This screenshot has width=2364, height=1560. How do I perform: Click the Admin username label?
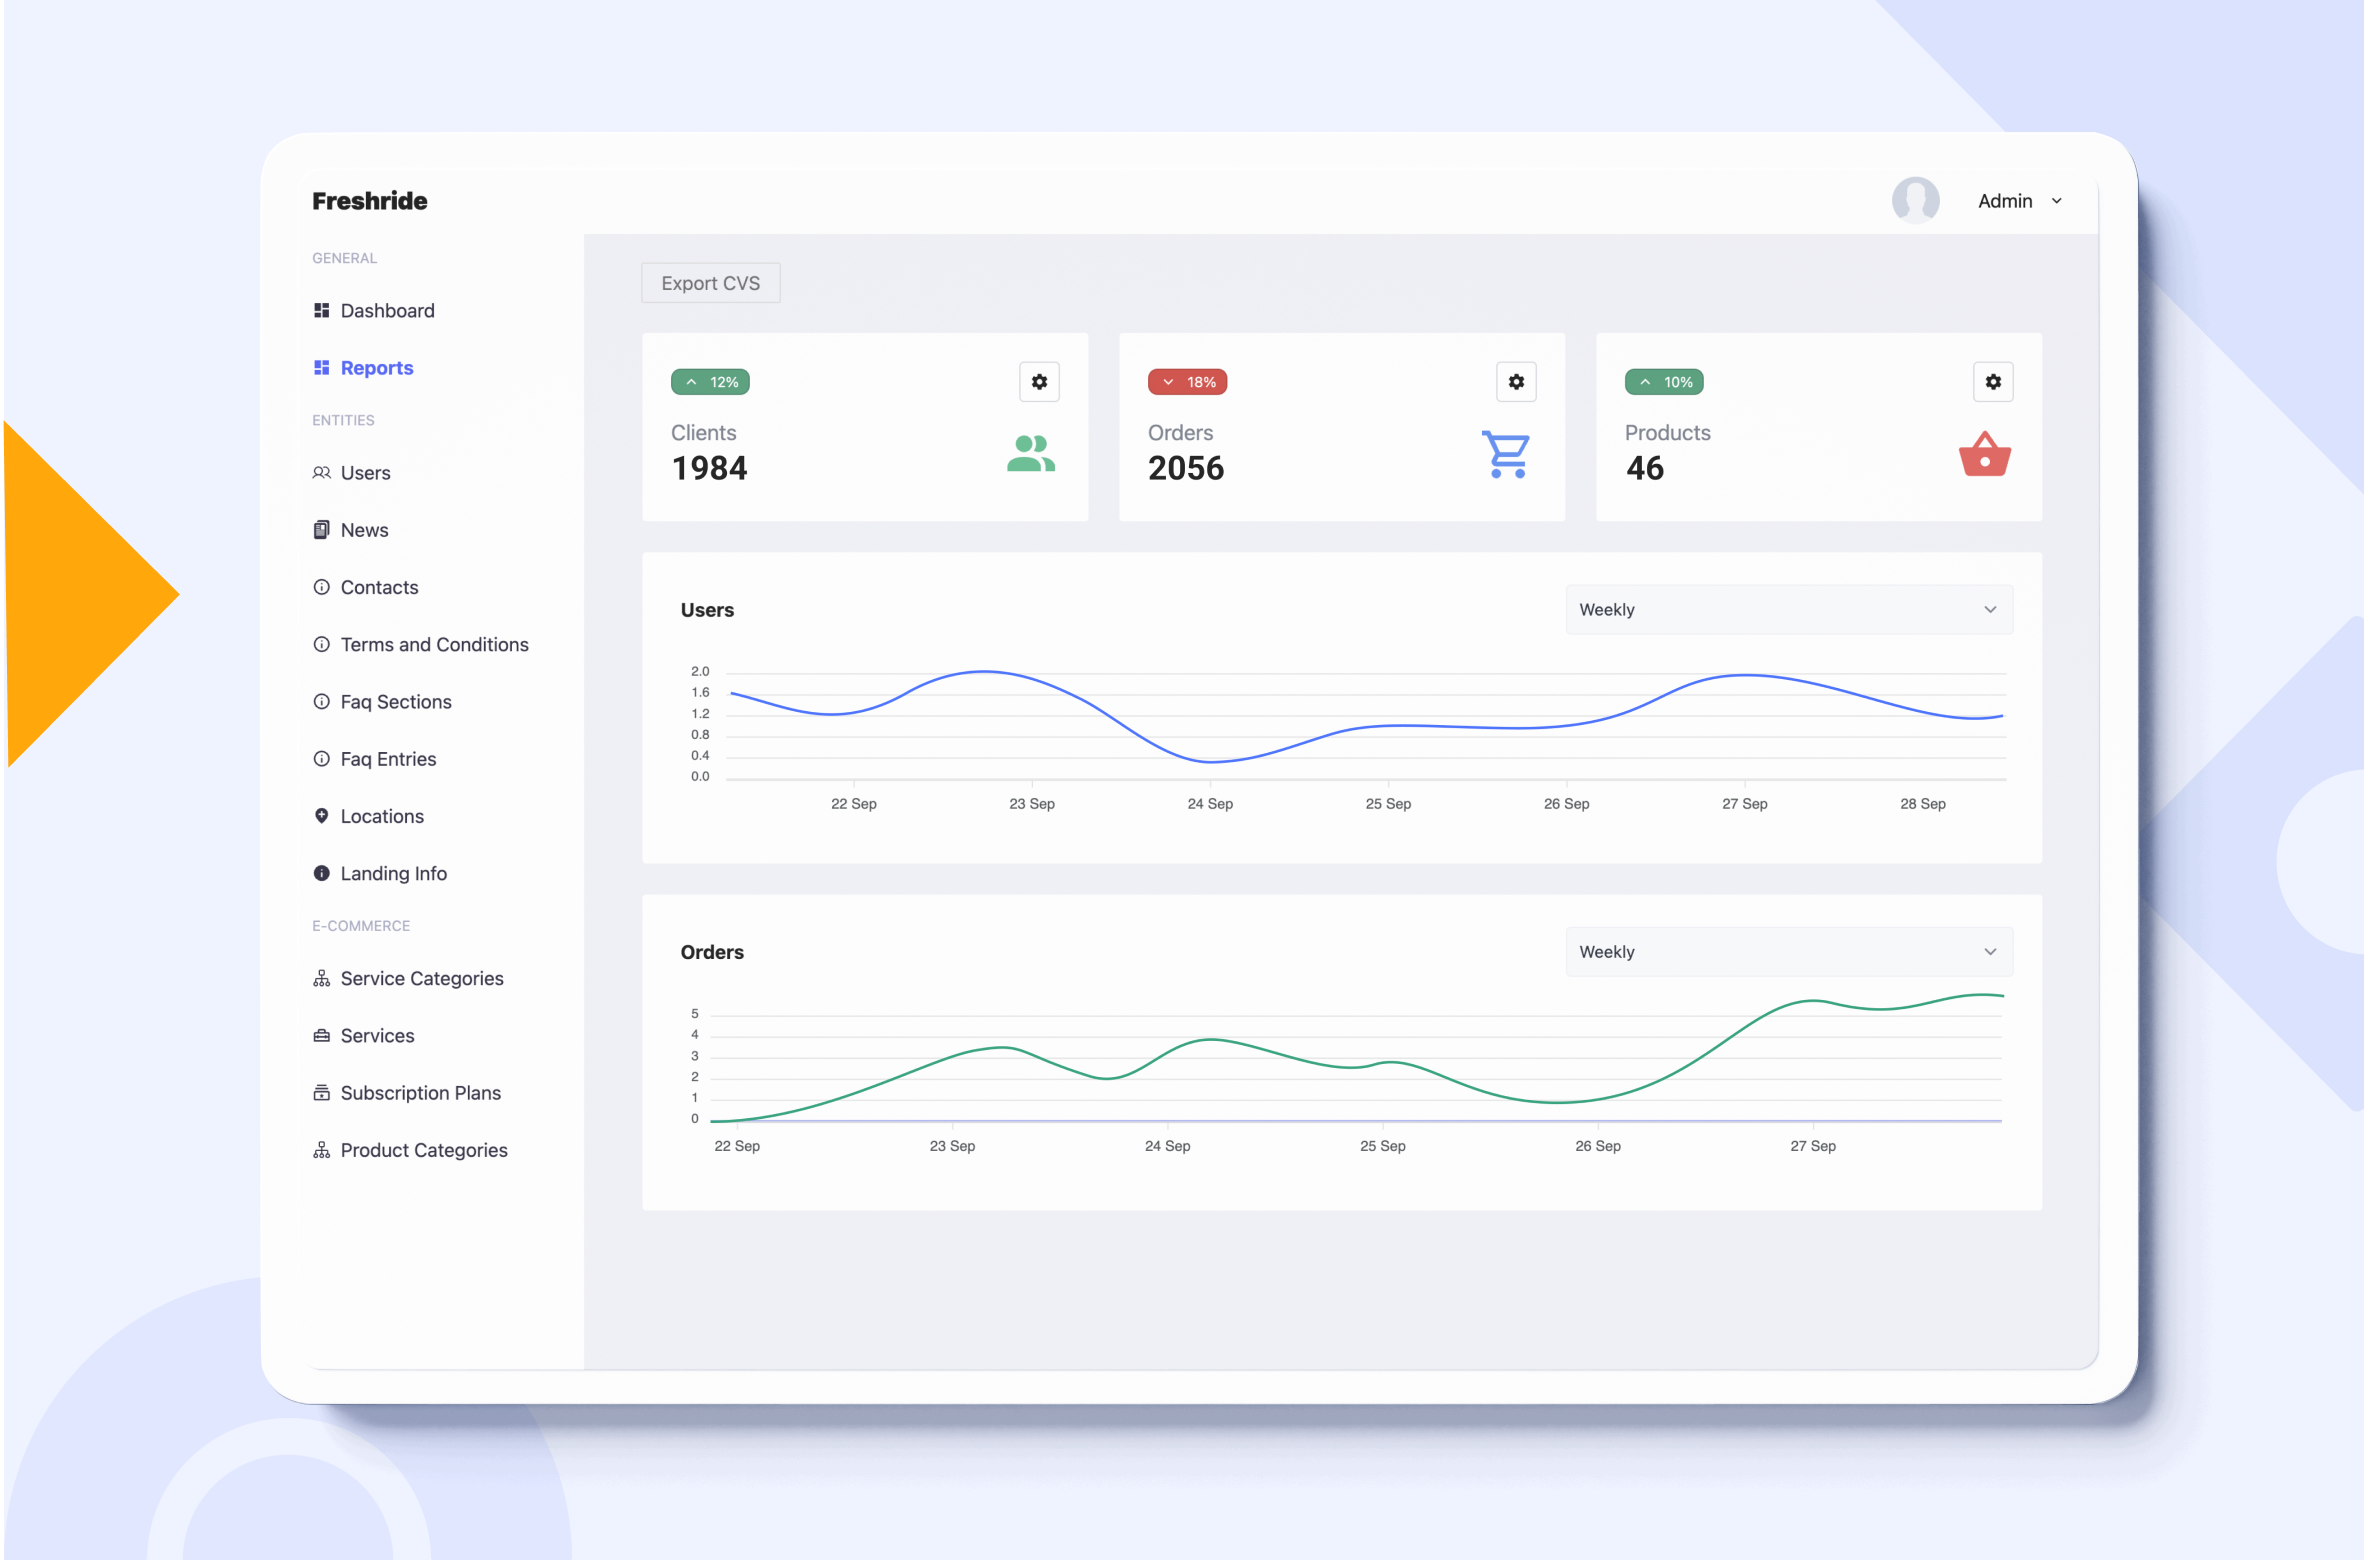2005,201
